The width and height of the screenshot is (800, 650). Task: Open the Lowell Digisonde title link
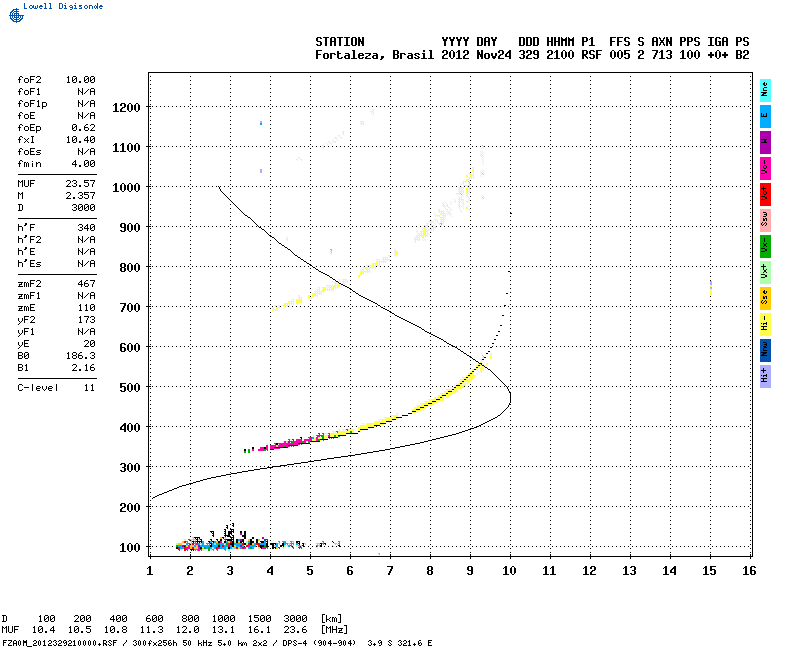coord(63,6)
